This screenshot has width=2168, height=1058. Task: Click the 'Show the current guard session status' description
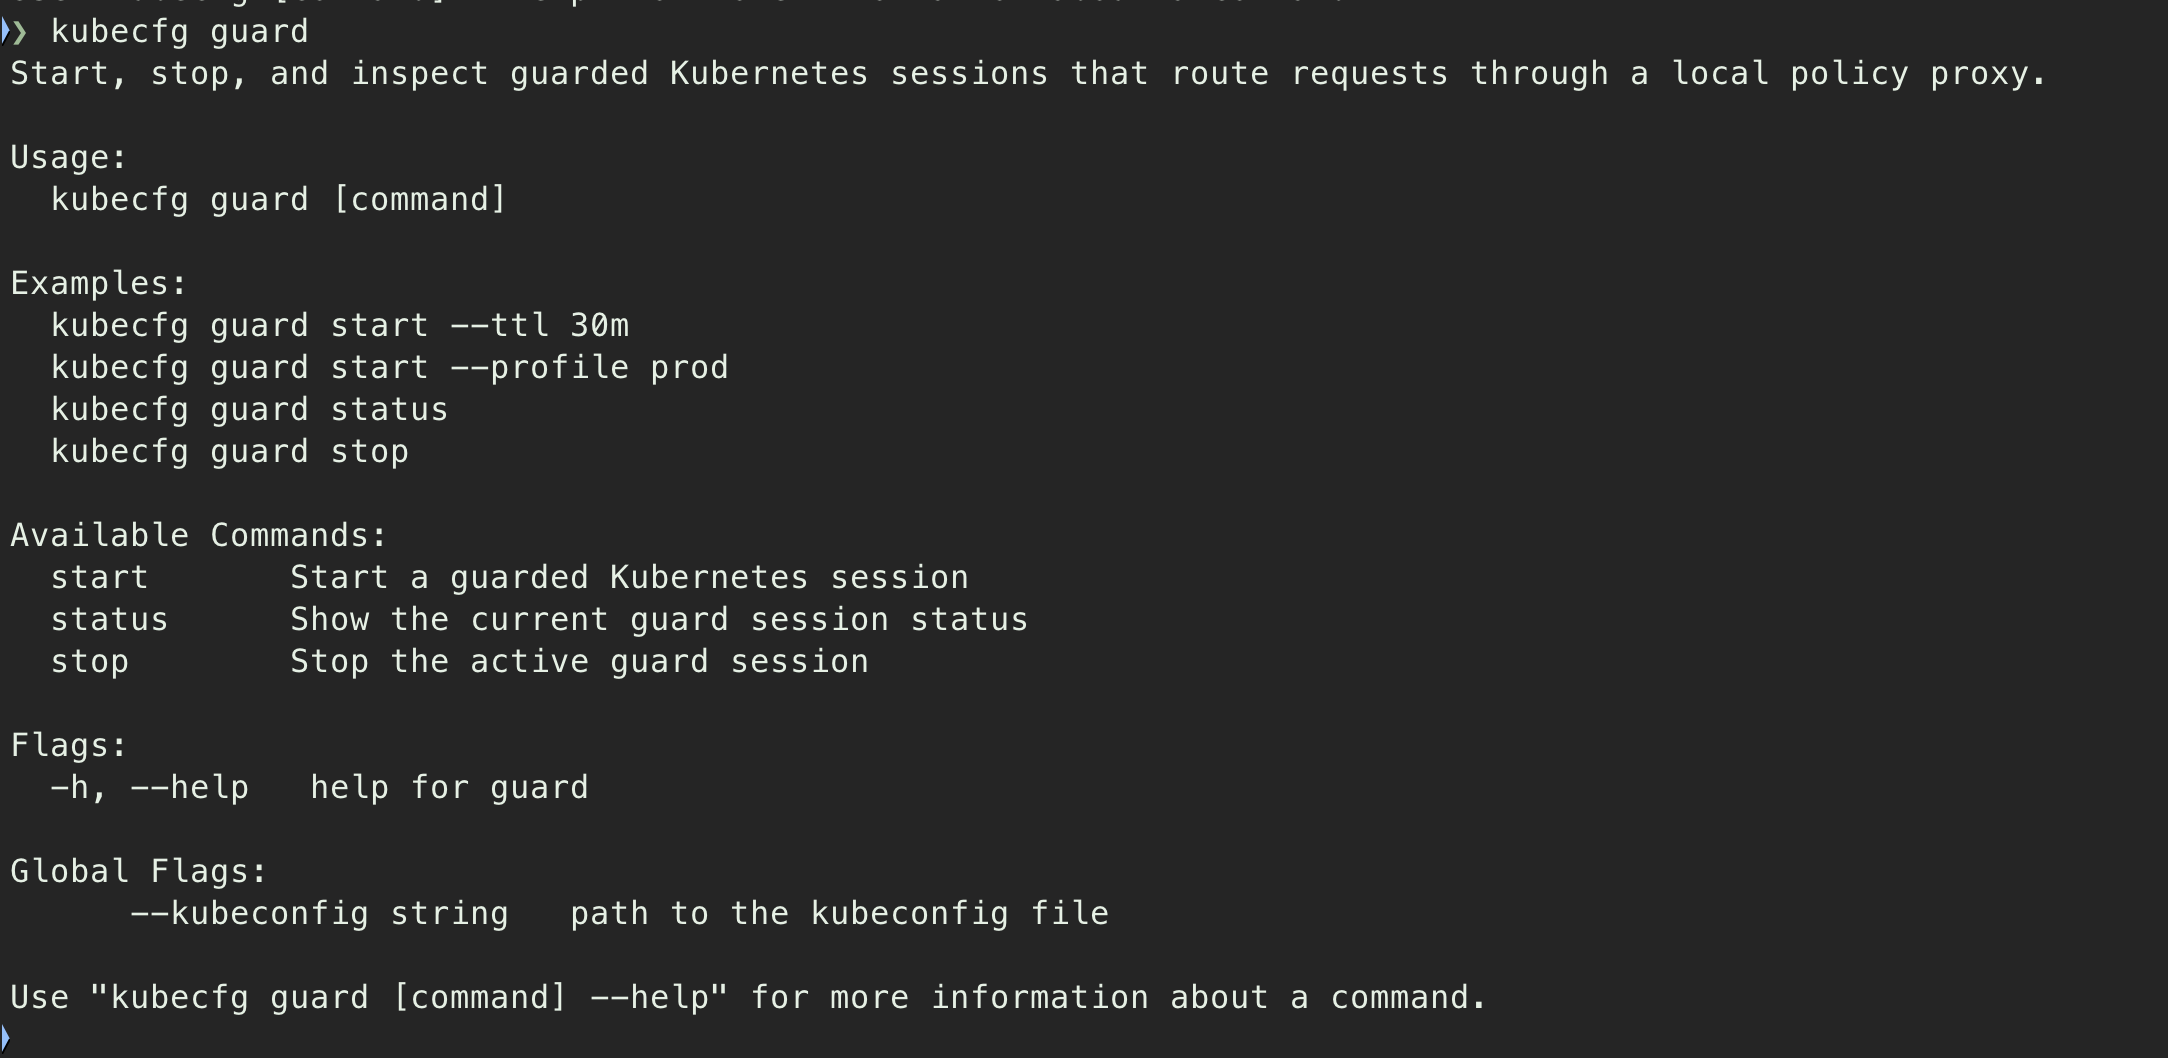coord(659,620)
